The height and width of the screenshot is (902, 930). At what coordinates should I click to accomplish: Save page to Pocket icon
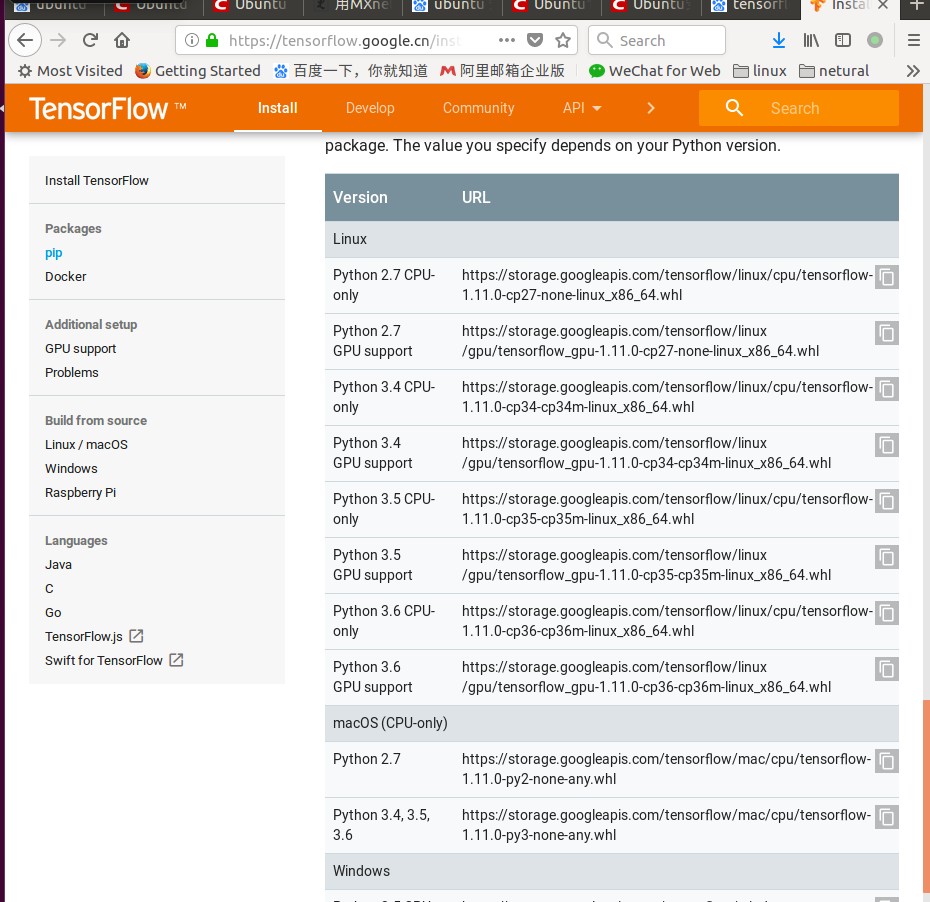pyautogui.click(x=535, y=40)
